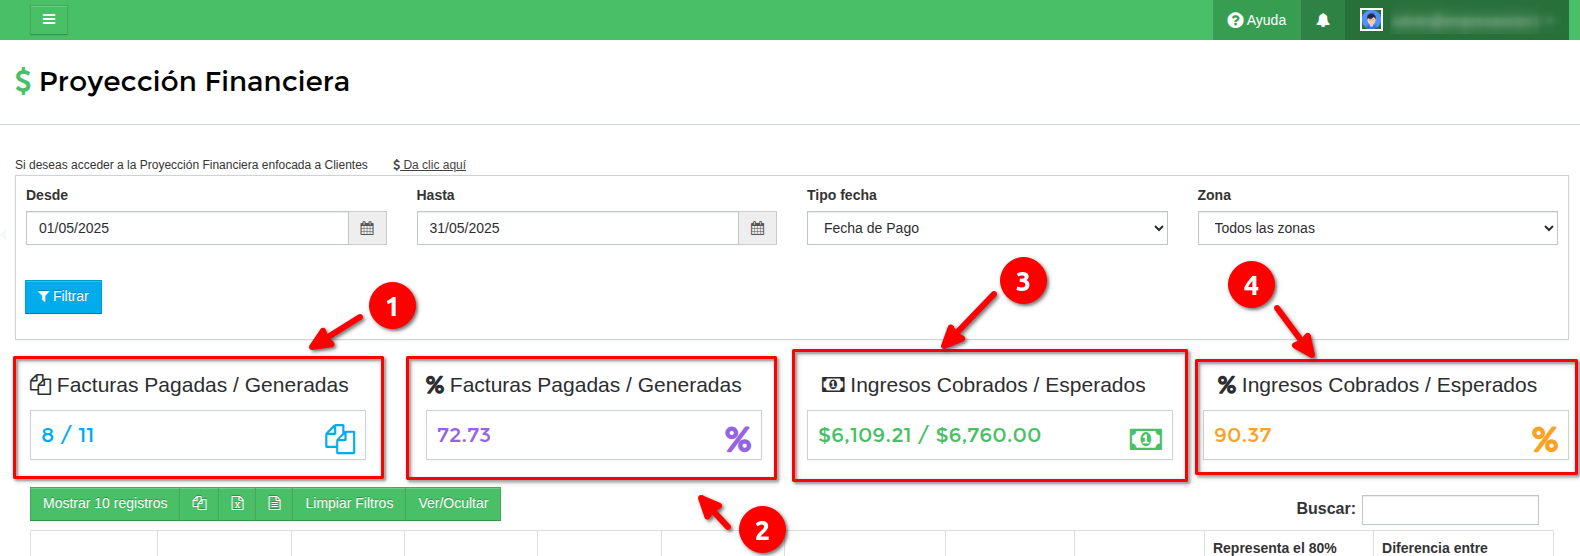Open the 'Mostrar 10 registros' selector
The height and width of the screenshot is (556, 1580).
(x=105, y=504)
